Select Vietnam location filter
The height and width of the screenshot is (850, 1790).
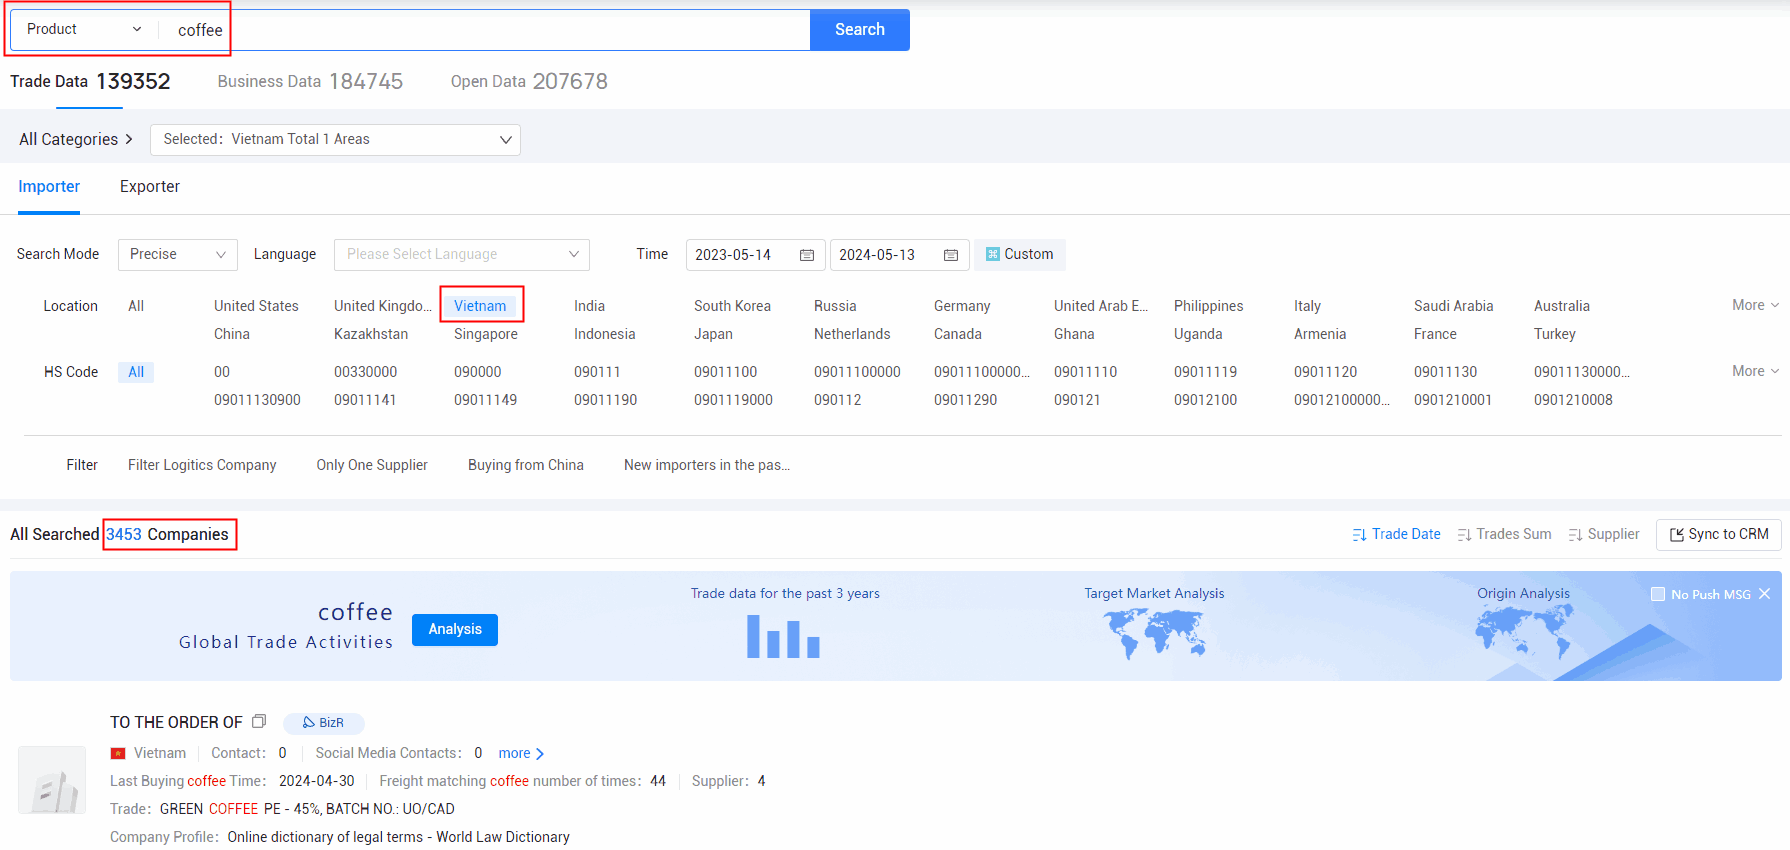(x=480, y=306)
